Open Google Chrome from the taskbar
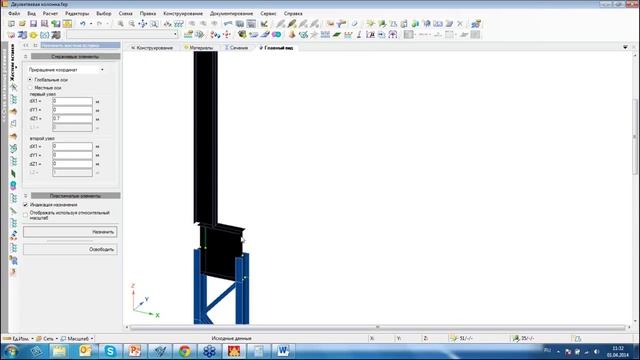Screen dimensions: 640x360 point(184,351)
